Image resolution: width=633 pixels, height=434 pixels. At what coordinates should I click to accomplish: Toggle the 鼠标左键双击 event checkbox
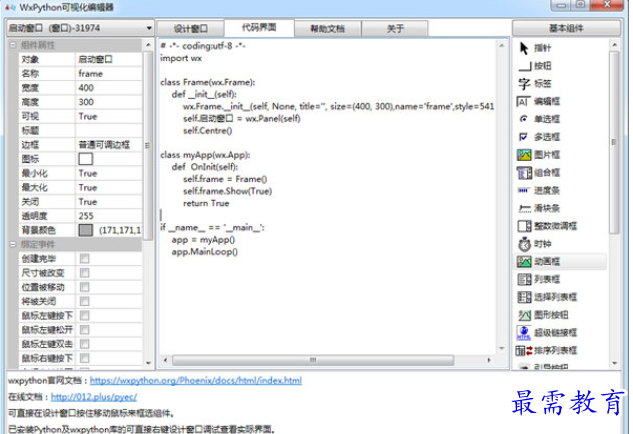point(84,344)
